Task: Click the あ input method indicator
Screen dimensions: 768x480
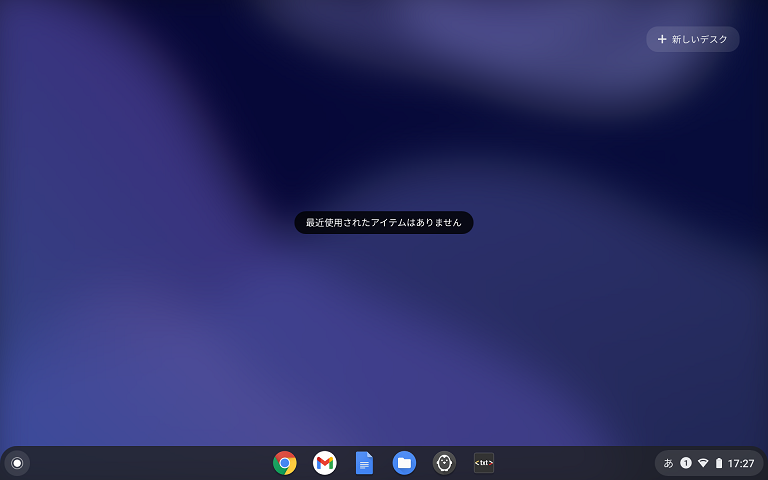Action: coord(668,463)
